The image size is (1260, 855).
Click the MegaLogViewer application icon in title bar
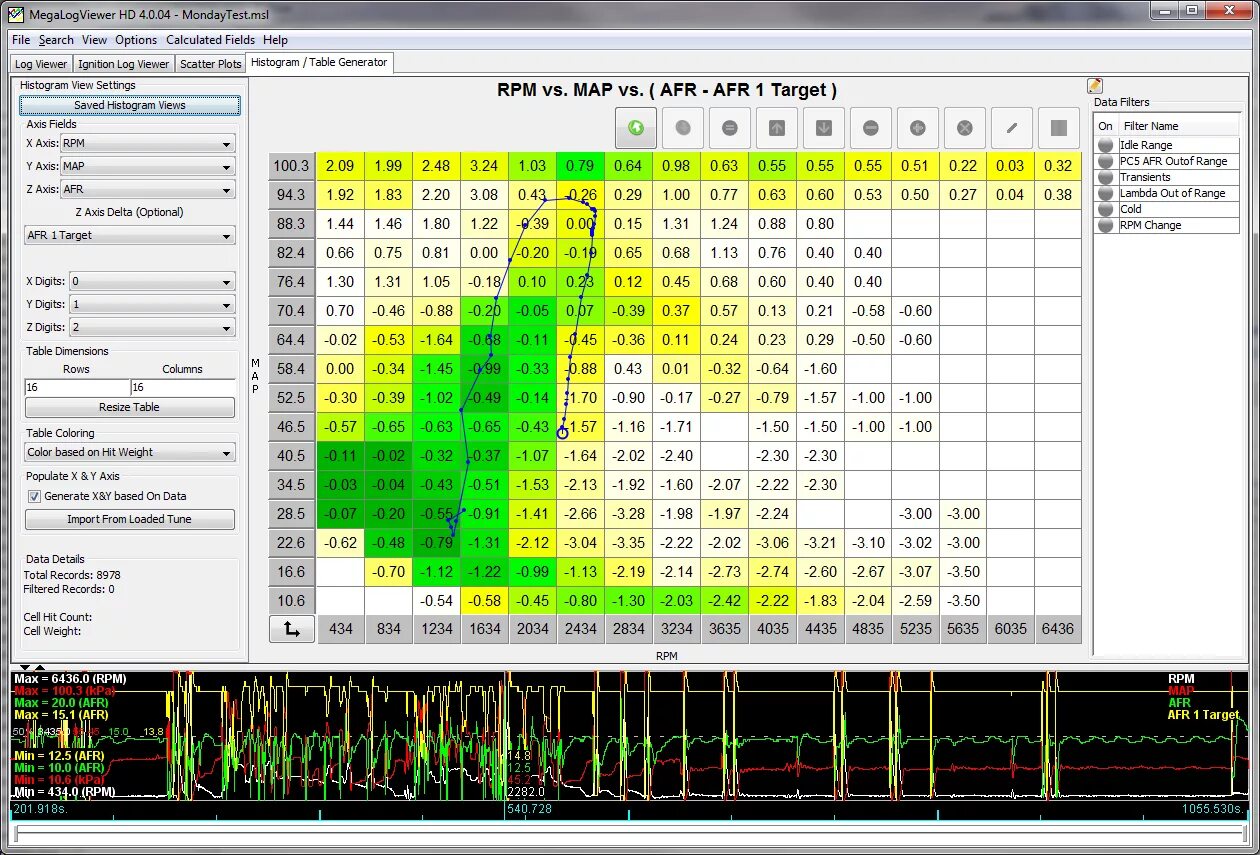[x=15, y=14]
